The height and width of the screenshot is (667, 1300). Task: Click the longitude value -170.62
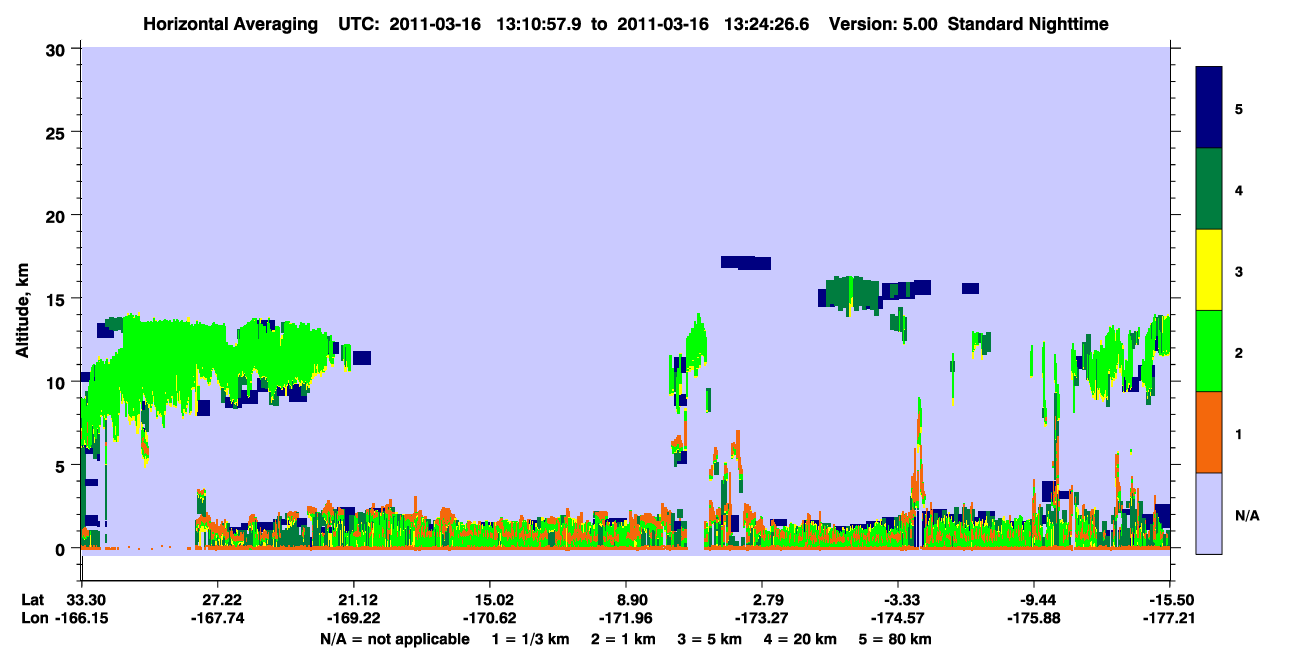(x=490, y=618)
